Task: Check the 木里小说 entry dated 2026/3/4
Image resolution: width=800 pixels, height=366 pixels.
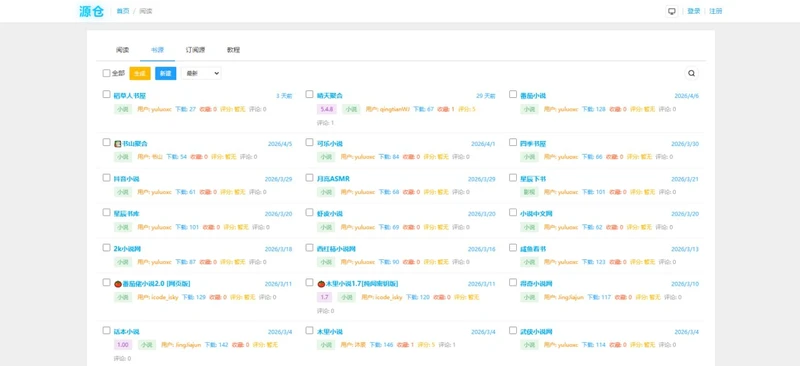Action: click(309, 331)
